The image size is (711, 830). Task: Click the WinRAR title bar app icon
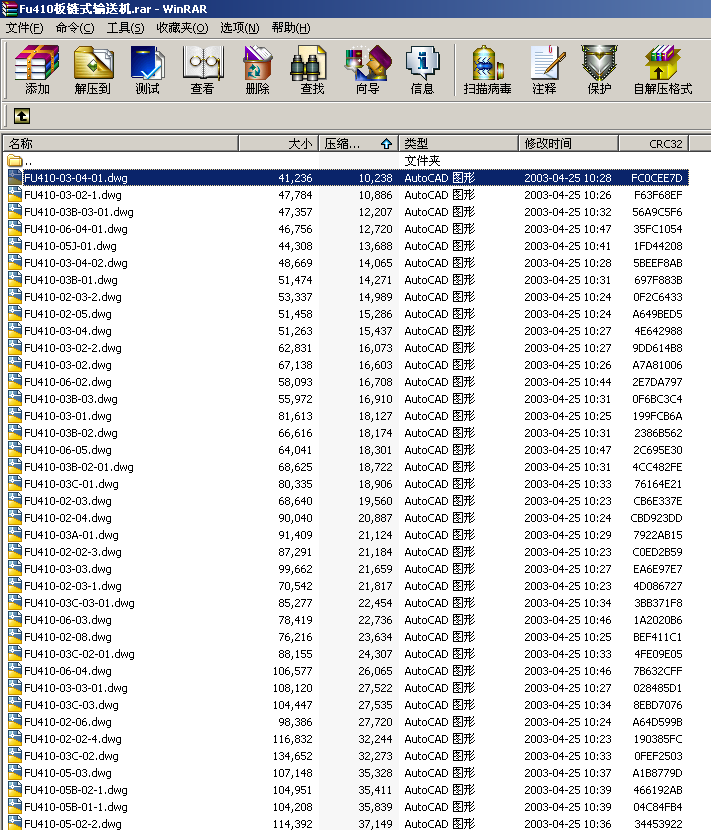pyautogui.click(x=9, y=8)
